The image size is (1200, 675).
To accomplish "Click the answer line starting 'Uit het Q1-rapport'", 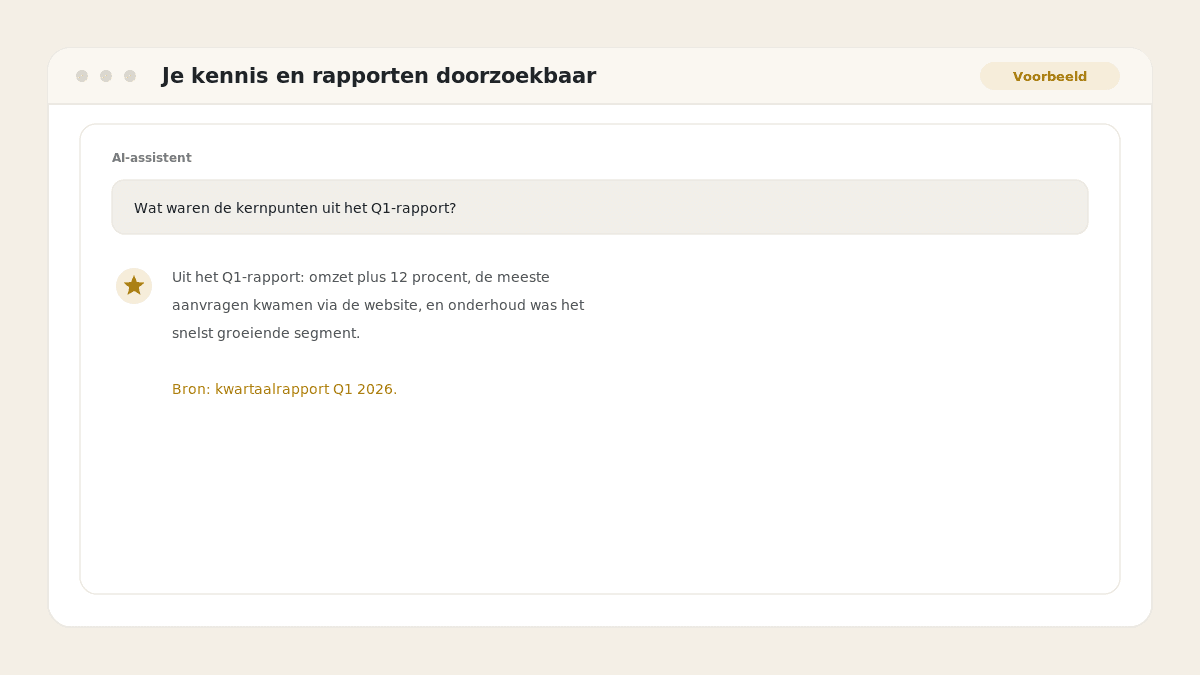I will pyautogui.click(x=361, y=277).
